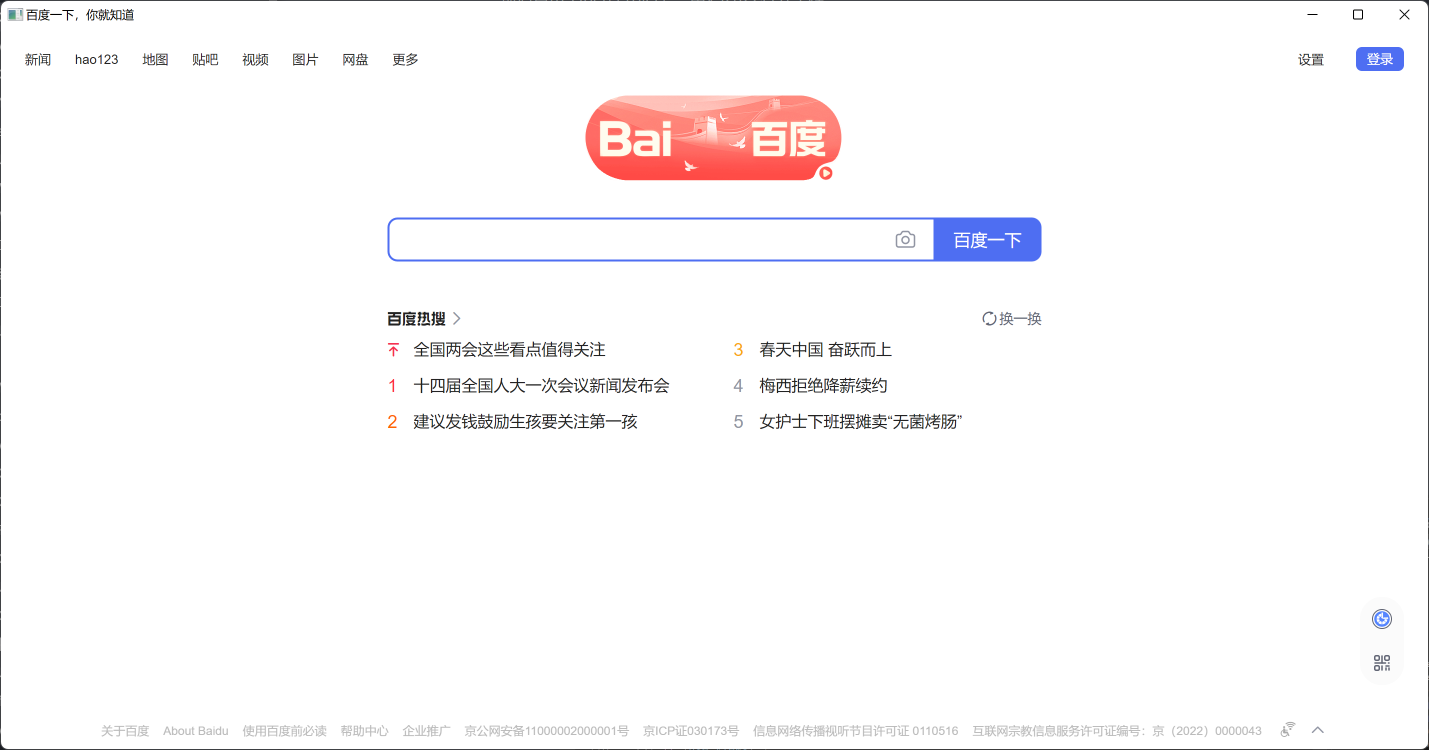1429x750 pixels.
Task: Click the blue 登录 button
Action: pyautogui.click(x=1379, y=60)
